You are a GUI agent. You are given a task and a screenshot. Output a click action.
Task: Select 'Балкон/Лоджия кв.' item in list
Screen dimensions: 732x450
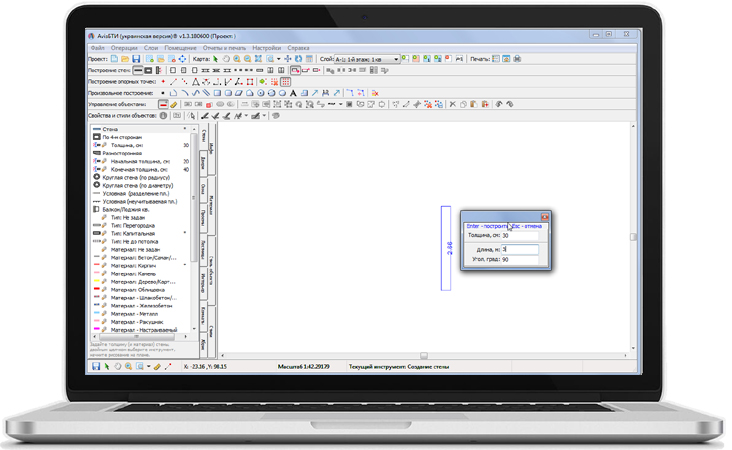click(x=130, y=209)
